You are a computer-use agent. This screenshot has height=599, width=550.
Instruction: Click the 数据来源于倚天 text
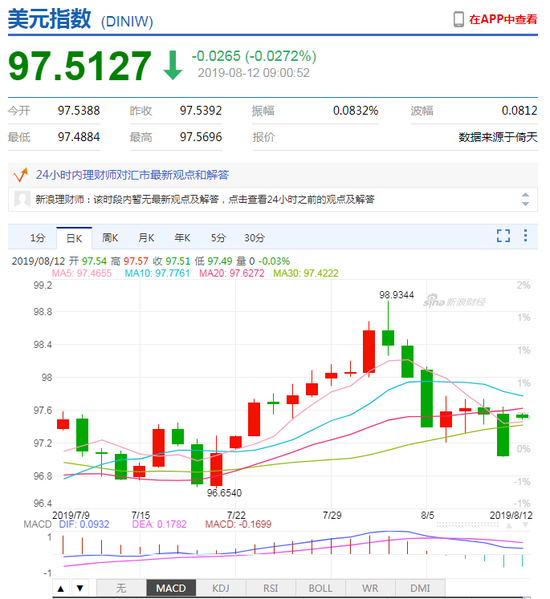point(498,137)
